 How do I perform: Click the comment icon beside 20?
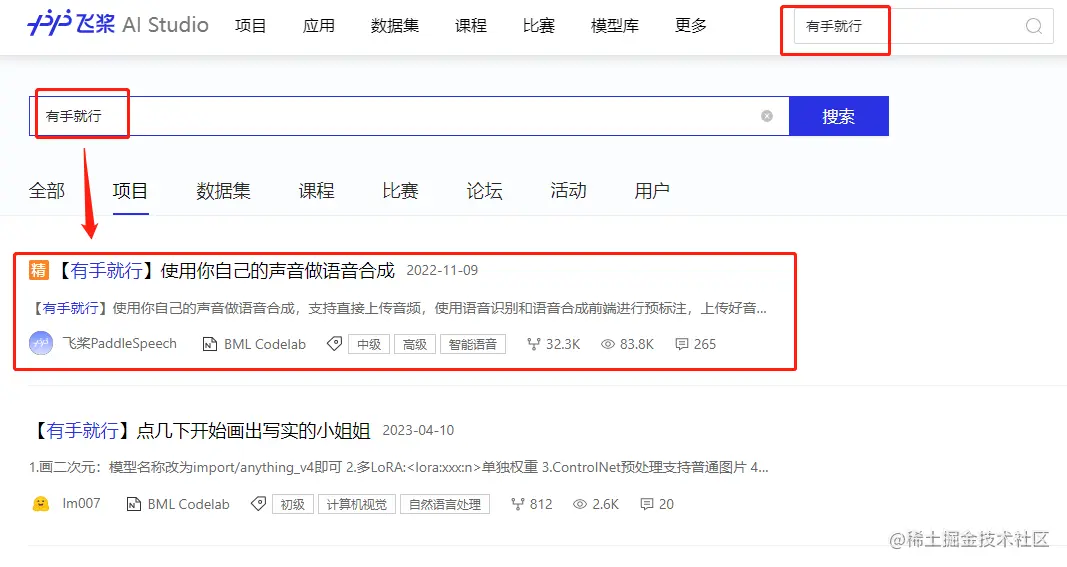(x=646, y=504)
